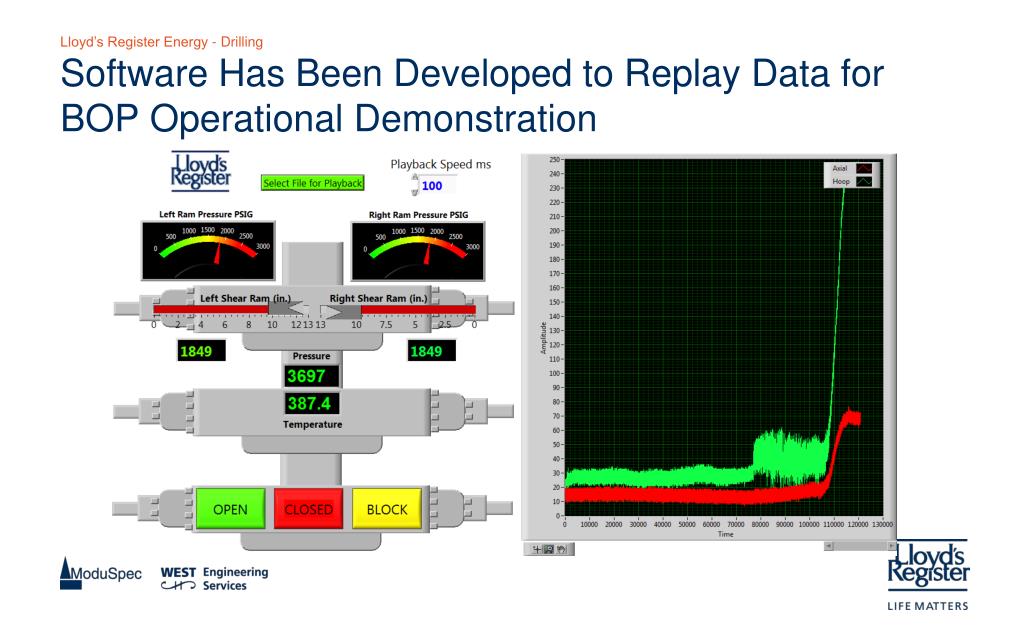1023x633 pixels.
Task: Click the Playback Speed value field showing 100
Action: coord(437,185)
